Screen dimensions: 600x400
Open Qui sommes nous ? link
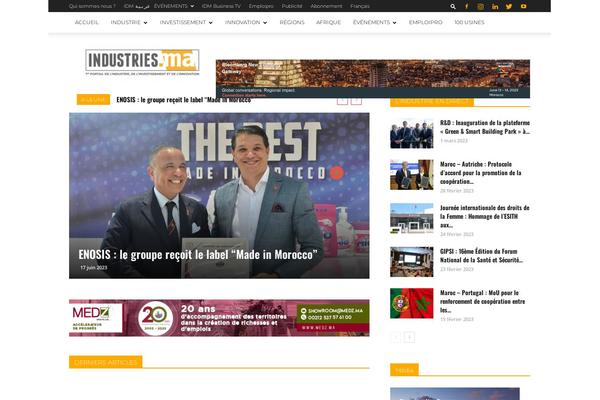tap(92, 6)
